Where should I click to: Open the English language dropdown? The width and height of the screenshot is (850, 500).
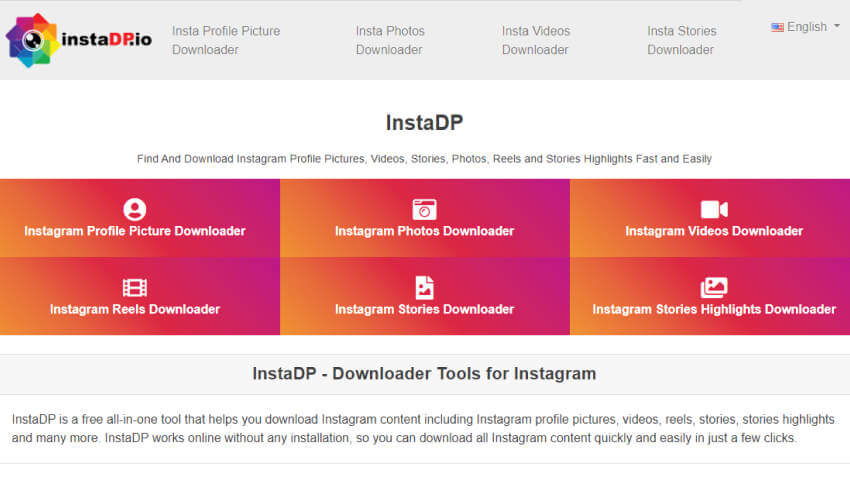tap(806, 27)
